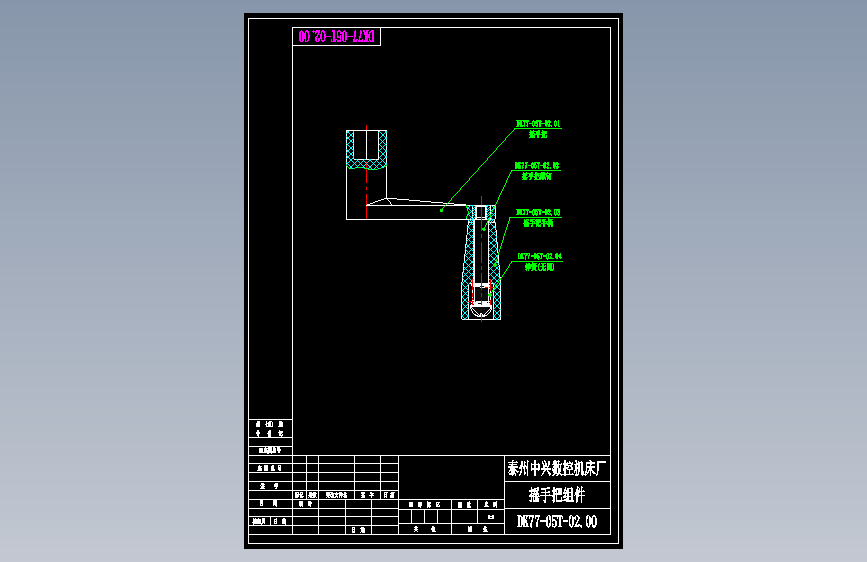Click the hatched crank hub section drawing
867x562 pixels.
point(366,149)
